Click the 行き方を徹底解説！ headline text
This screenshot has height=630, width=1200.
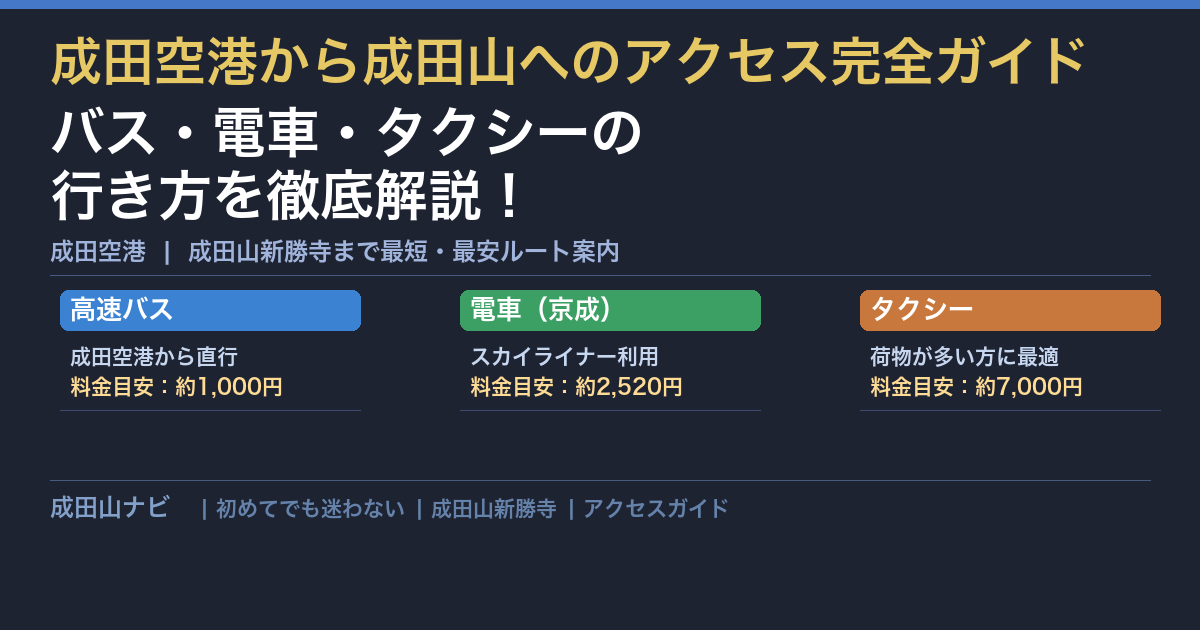pos(288,196)
